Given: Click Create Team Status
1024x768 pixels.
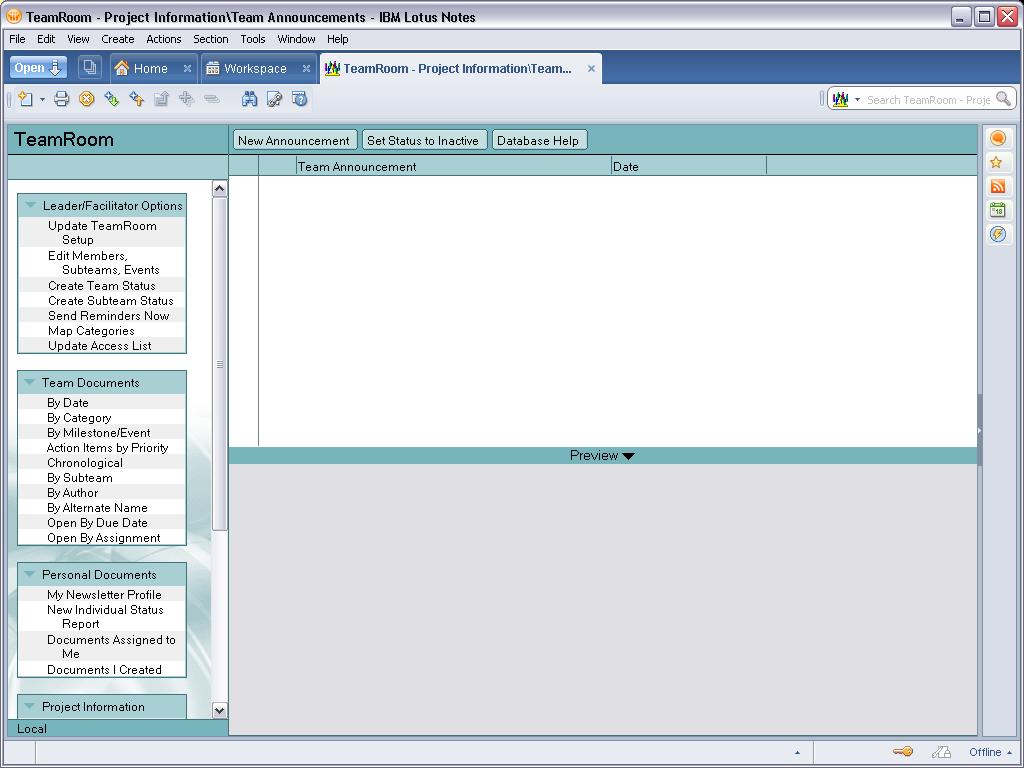Looking at the screenshot, I should 102,285.
